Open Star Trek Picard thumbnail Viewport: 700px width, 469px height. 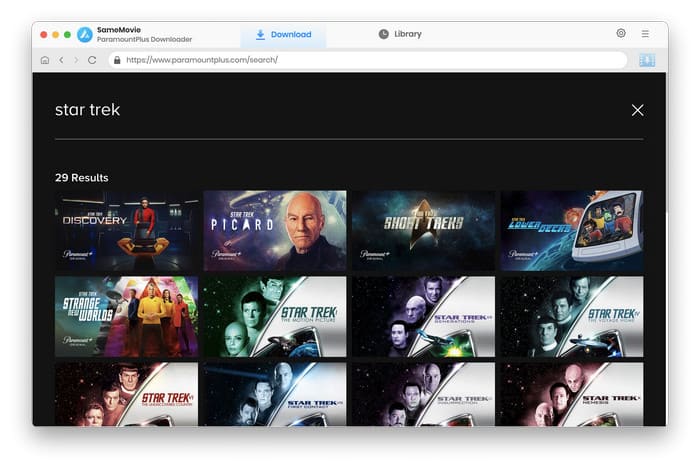pyautogui.click(x=275, y=231)
